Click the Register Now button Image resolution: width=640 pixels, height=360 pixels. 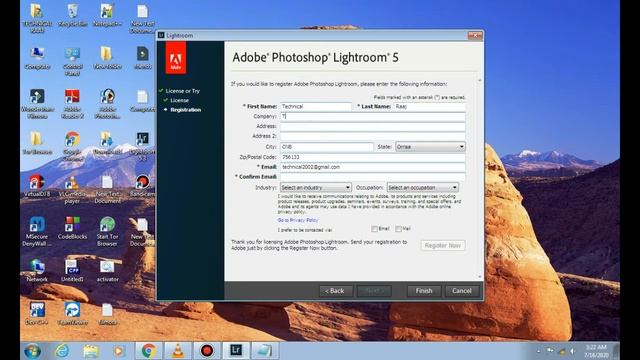pos(443,245)
